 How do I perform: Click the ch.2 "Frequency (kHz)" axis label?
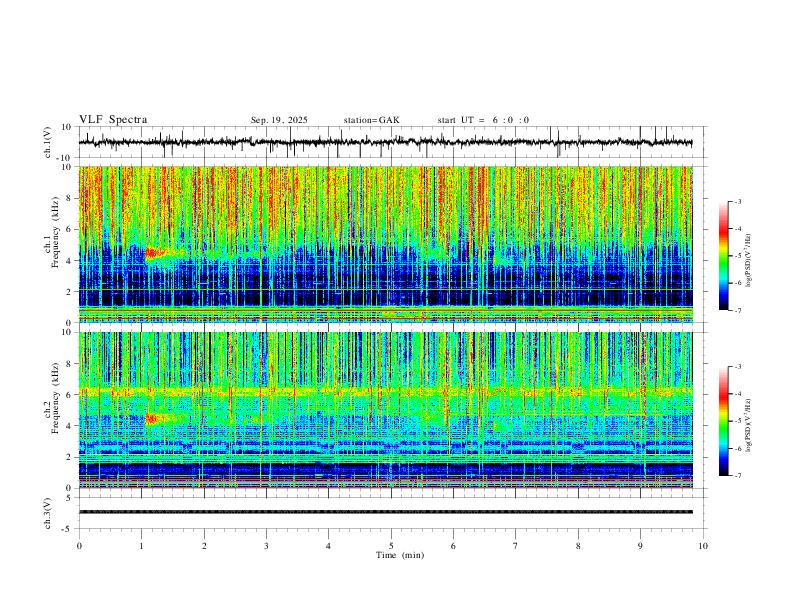coord(56,398)
